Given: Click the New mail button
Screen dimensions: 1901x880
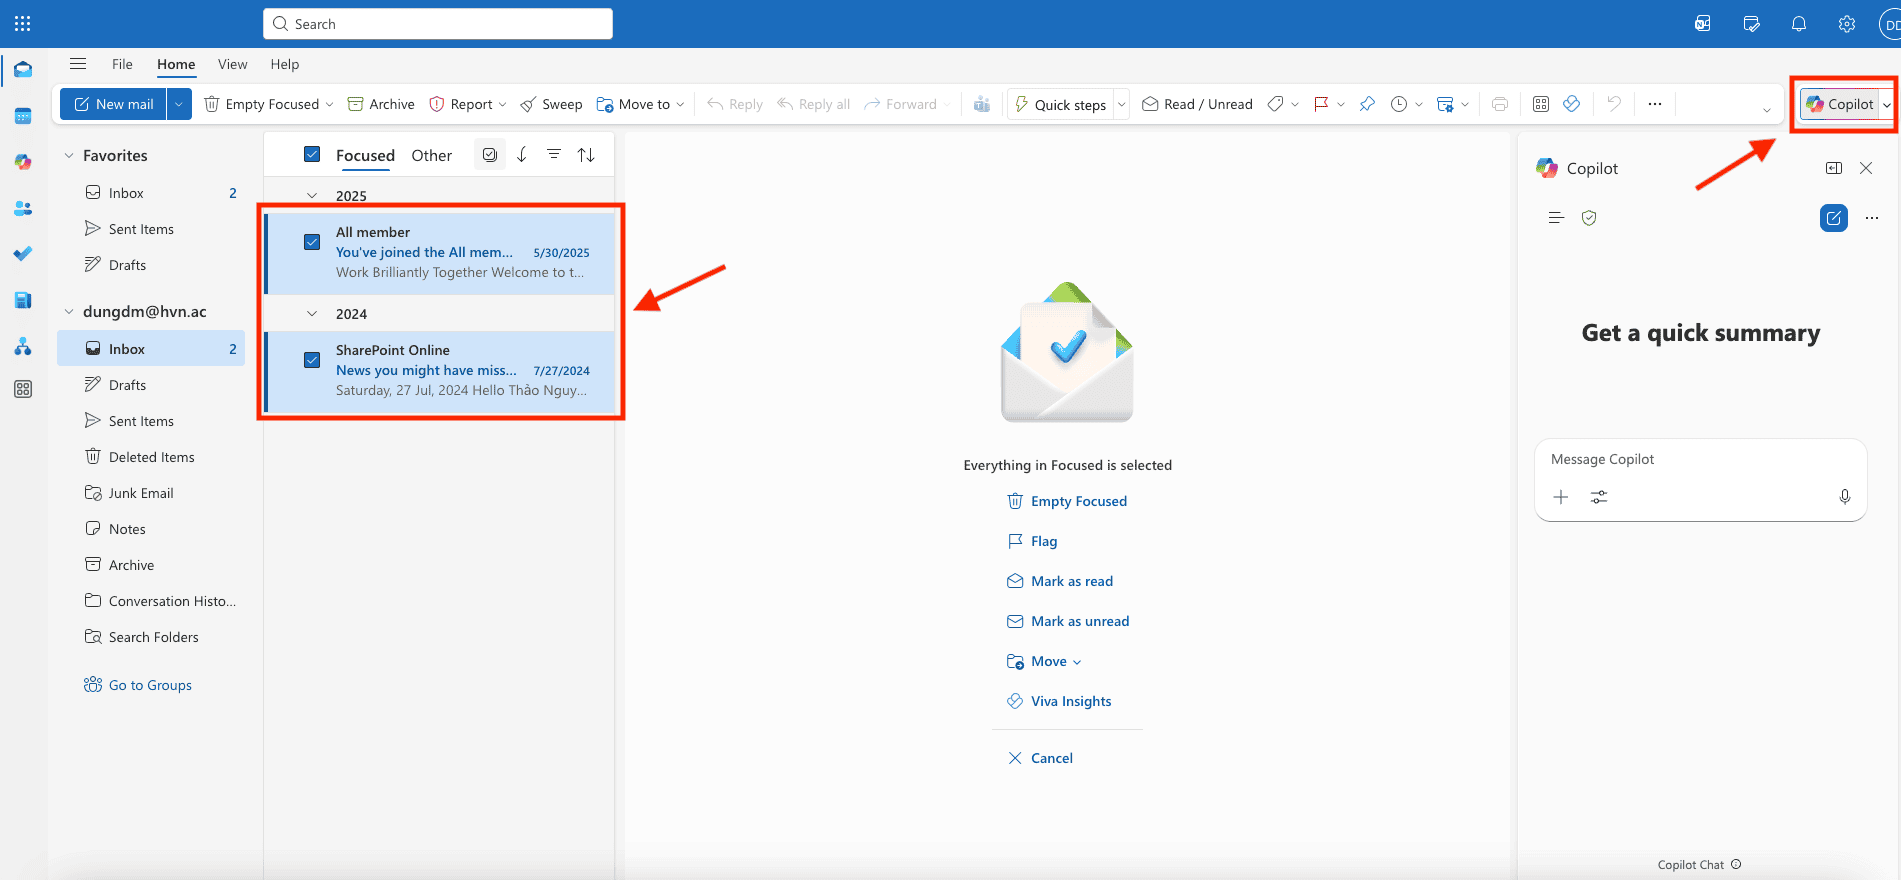Looking at the screenshot, I should pyautogui.click(x=114, y=104).
